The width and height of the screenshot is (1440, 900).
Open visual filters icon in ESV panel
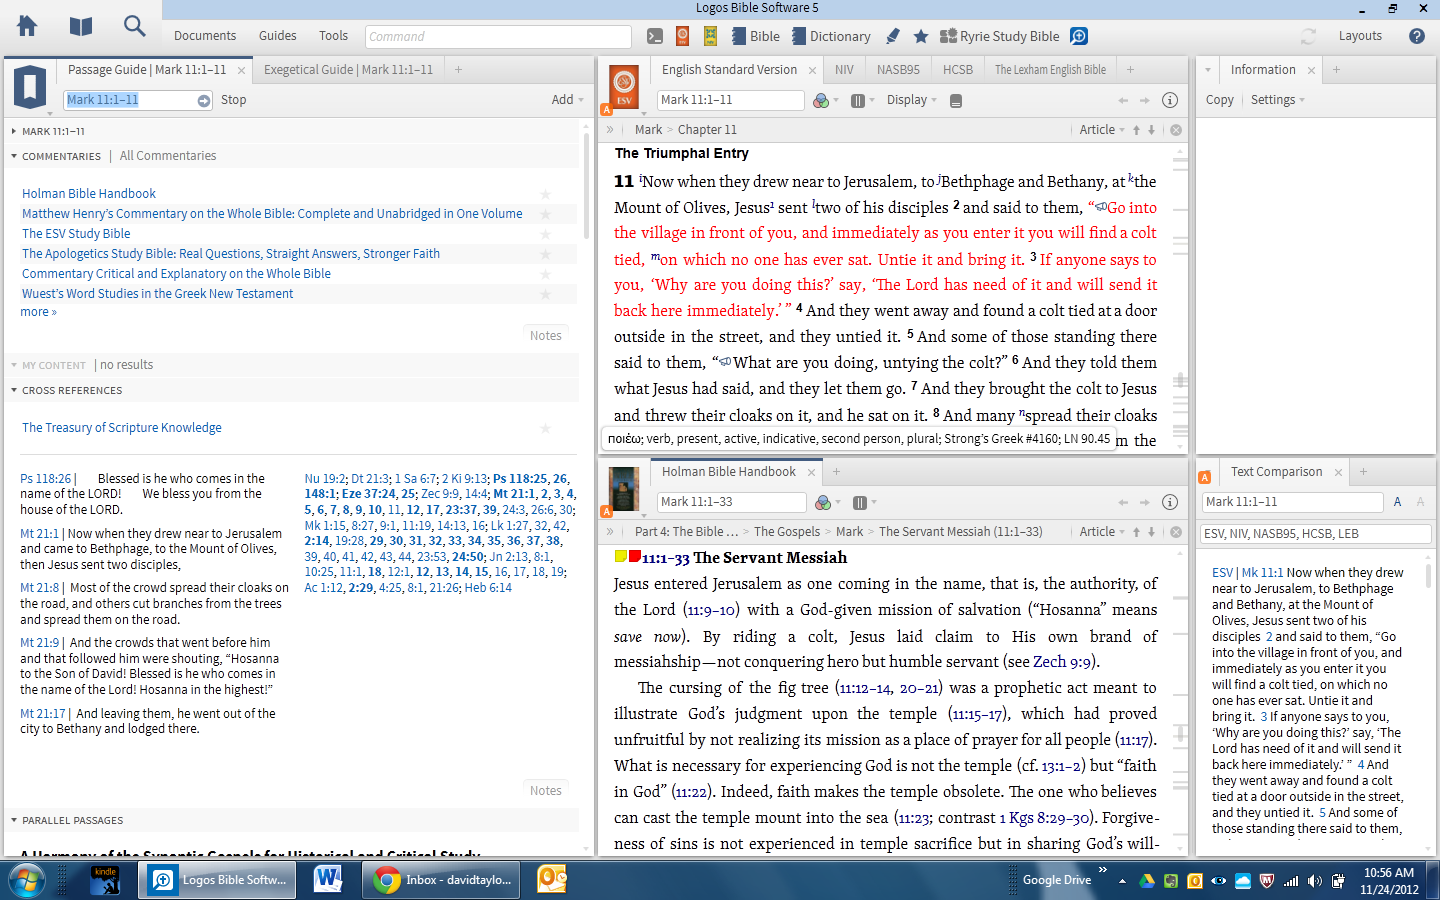(821, 100)
